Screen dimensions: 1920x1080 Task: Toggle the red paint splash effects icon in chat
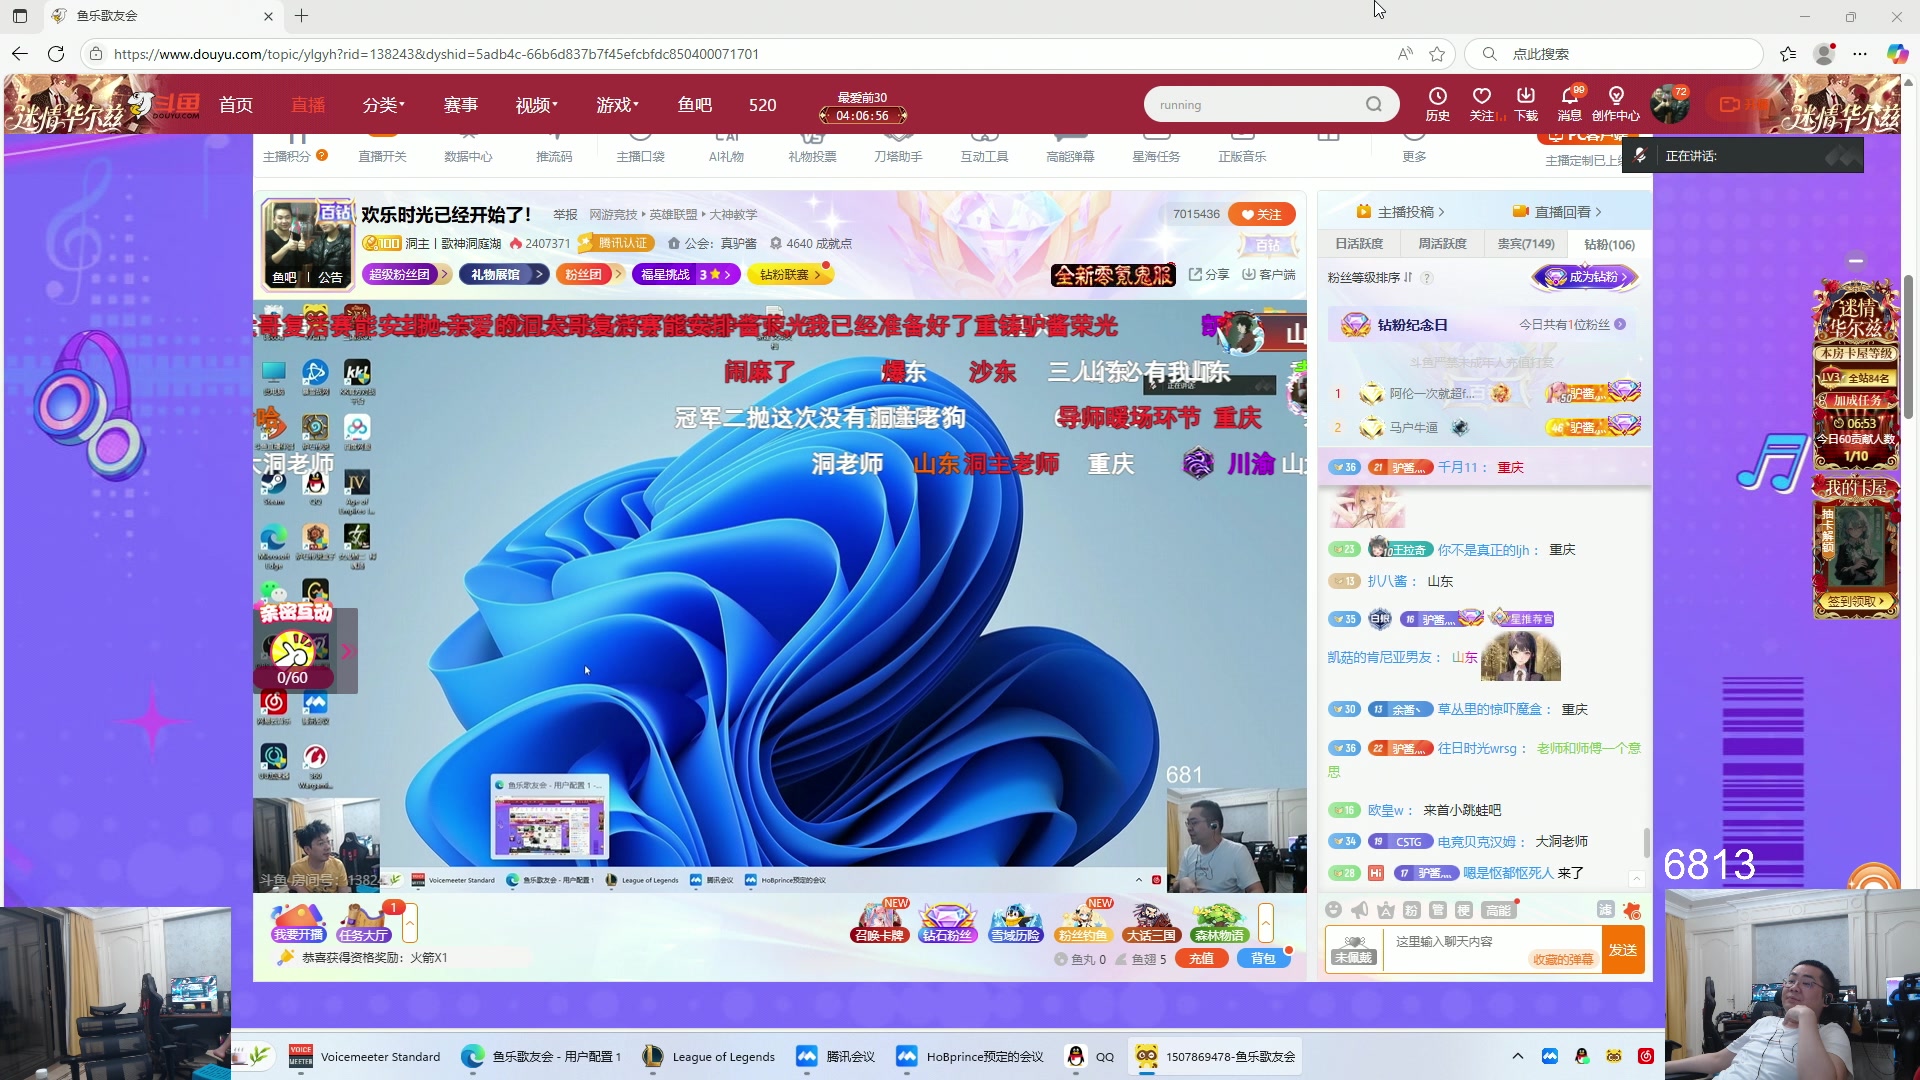point(1632,910)
